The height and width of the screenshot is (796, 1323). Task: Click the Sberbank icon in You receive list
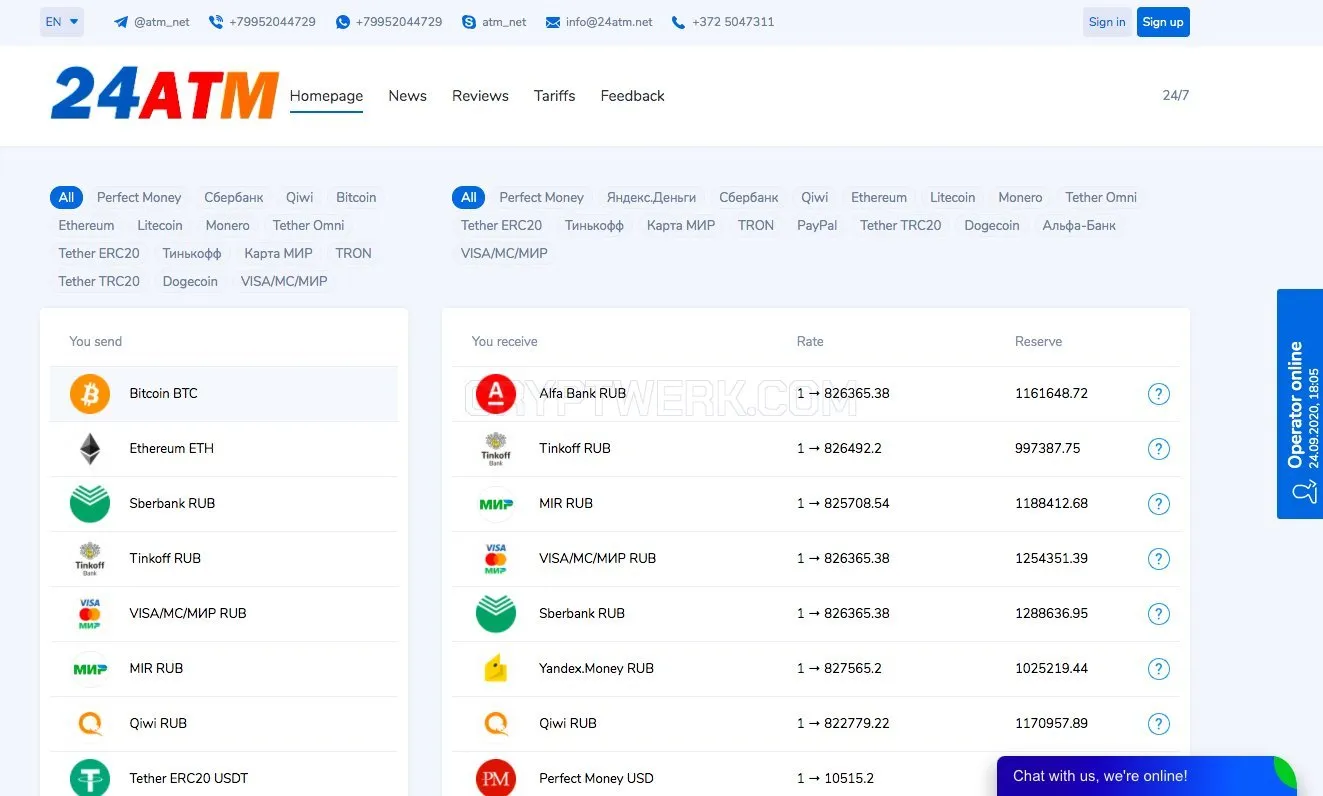[x=496, y=614]
